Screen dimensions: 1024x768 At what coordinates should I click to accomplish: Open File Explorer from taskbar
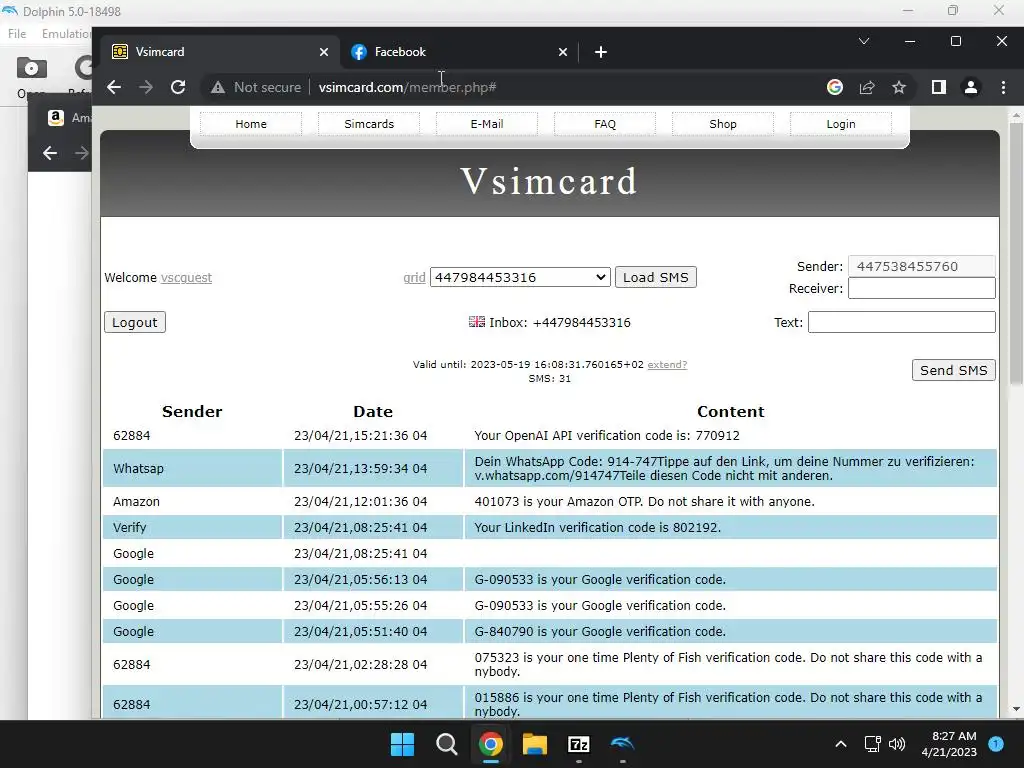coord(534,744)
